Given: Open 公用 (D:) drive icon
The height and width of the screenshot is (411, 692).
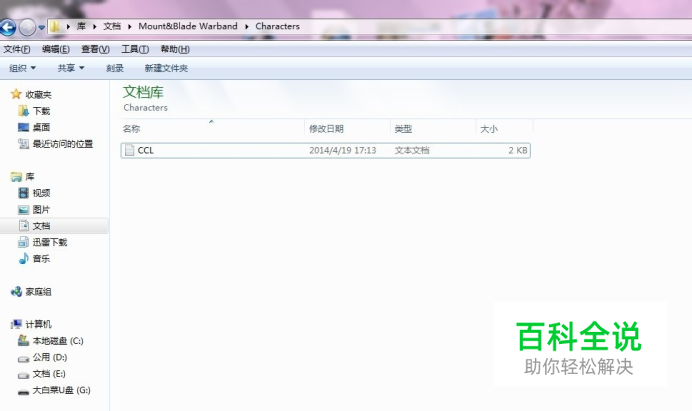Looking at the screenshot, I should [23, 358].
